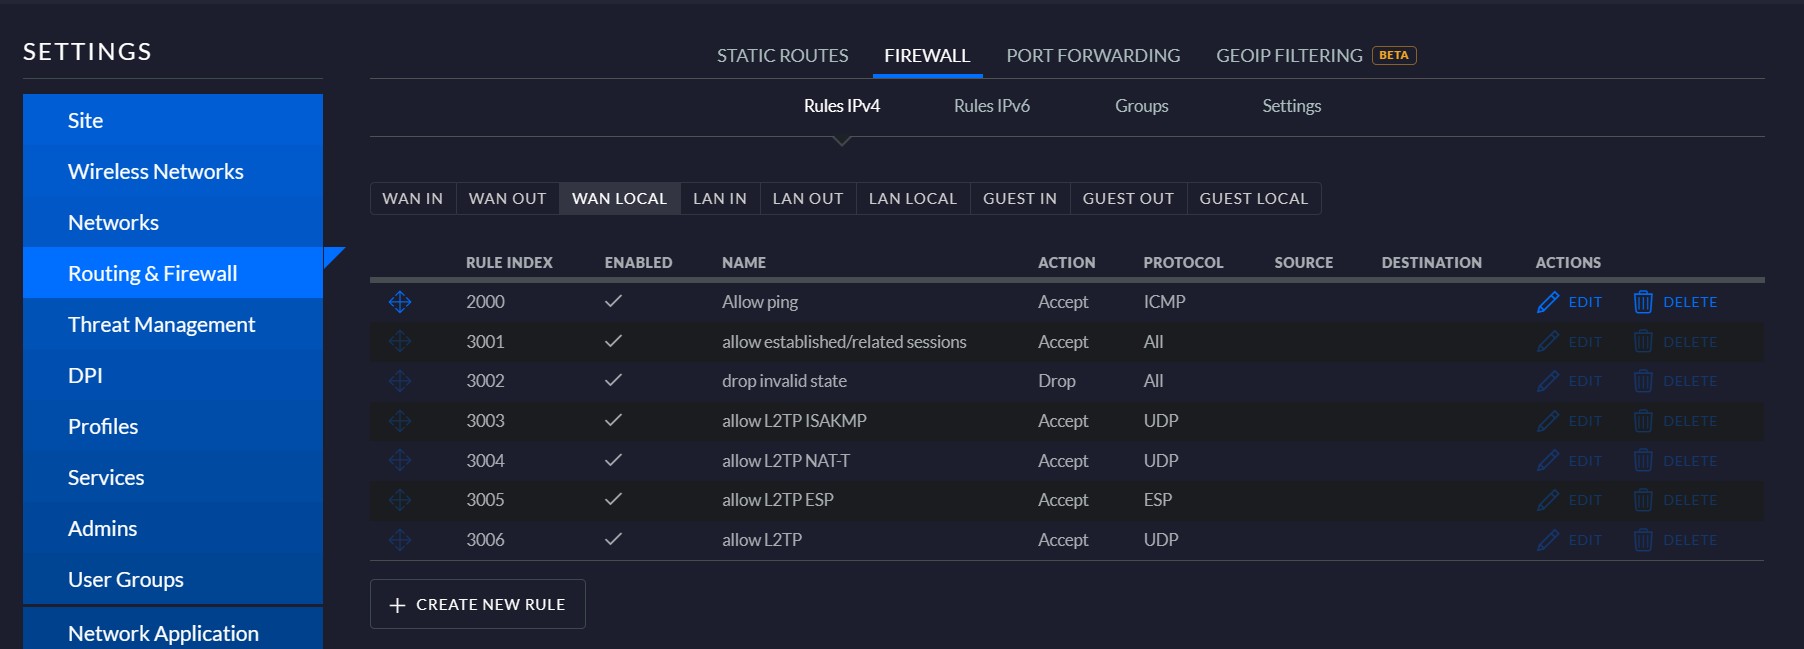Image resolution: width=1804 pixels, height=649 pixels.
Task: Open the Rules IPv6 sub-tab
Action: click(991, 106)
